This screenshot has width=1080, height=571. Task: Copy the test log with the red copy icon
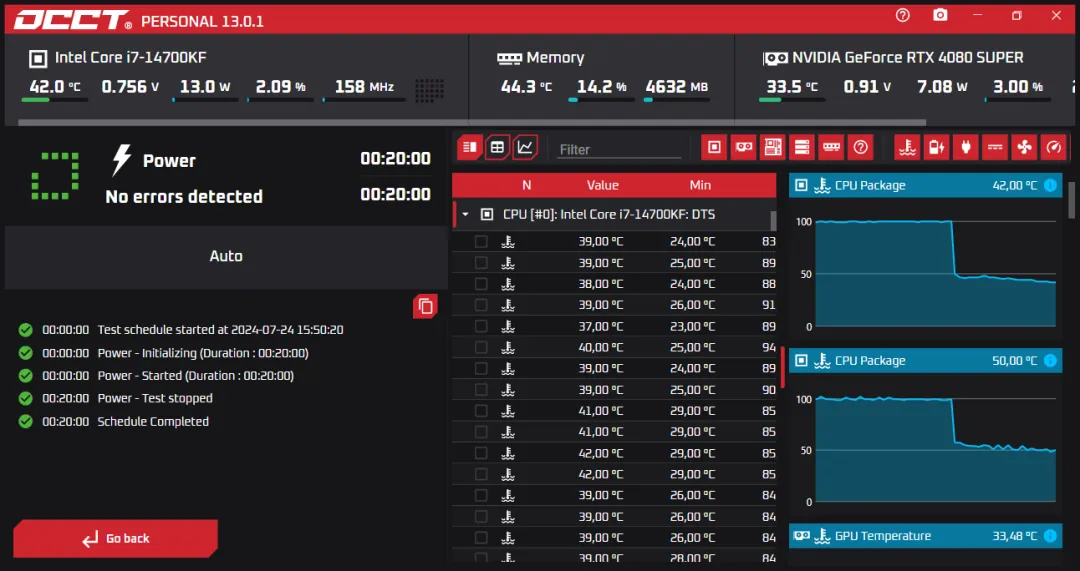[x=425, y=306]
